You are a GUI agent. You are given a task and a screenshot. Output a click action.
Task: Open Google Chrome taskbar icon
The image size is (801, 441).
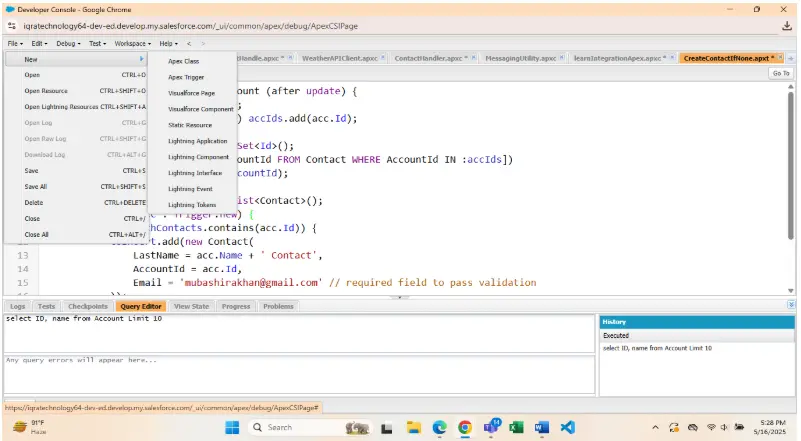[x=465, y=427]
